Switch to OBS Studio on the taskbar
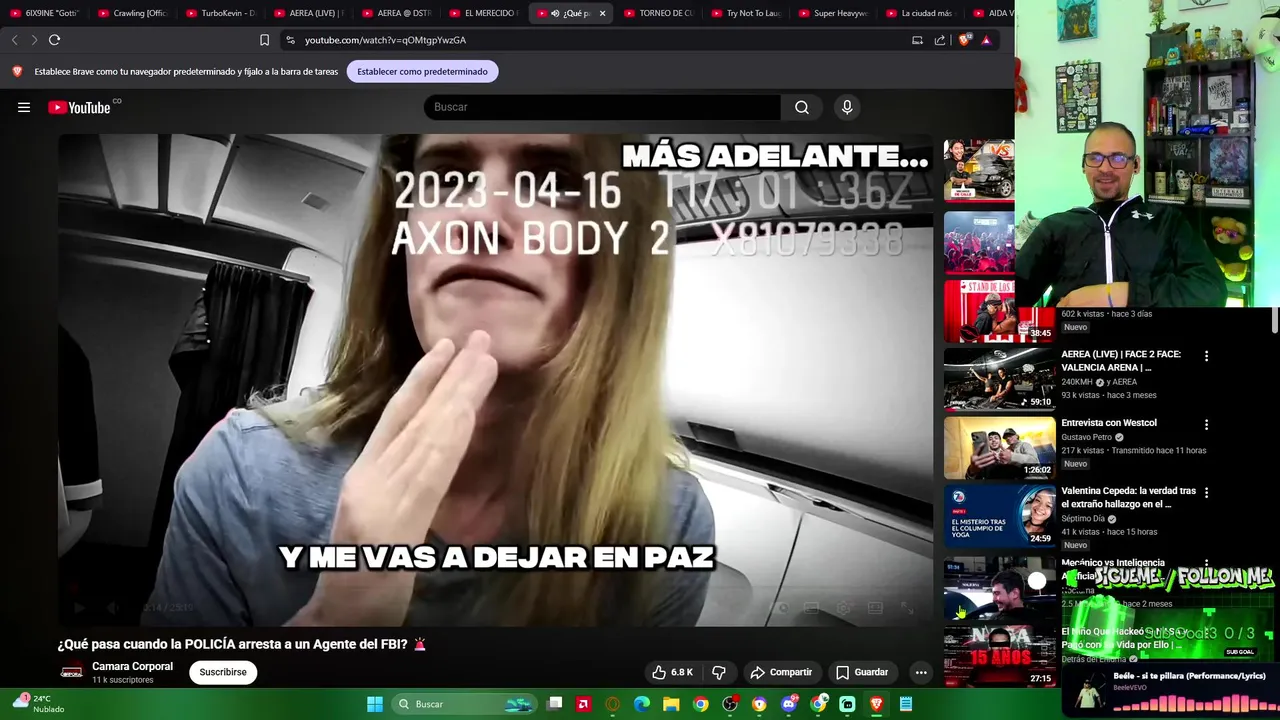The image size is (1280, 720). [730, 704]
